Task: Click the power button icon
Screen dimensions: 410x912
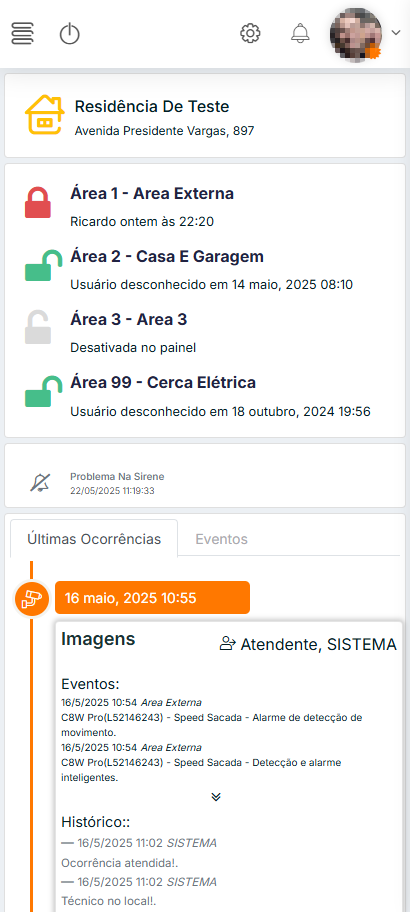Action: click(70, 34)
